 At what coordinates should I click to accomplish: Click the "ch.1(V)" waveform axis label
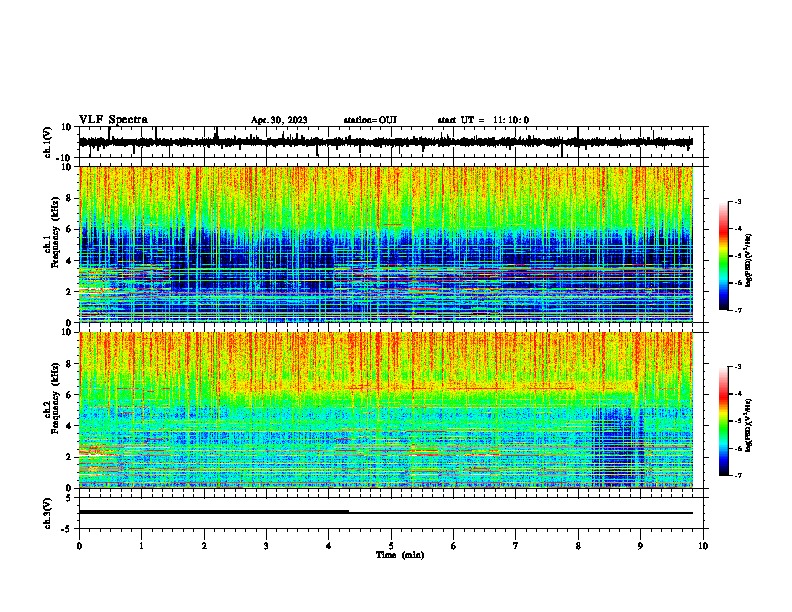coord(47,142)
